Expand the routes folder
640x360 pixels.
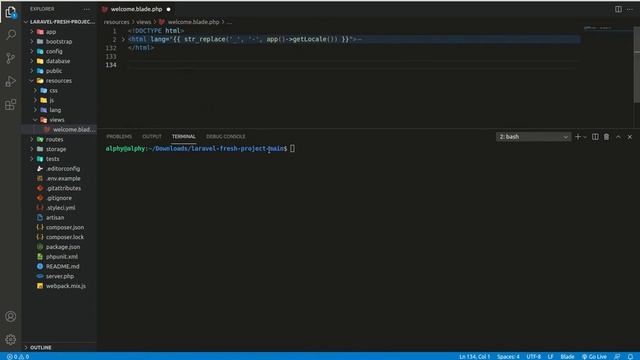pos(54,139)
